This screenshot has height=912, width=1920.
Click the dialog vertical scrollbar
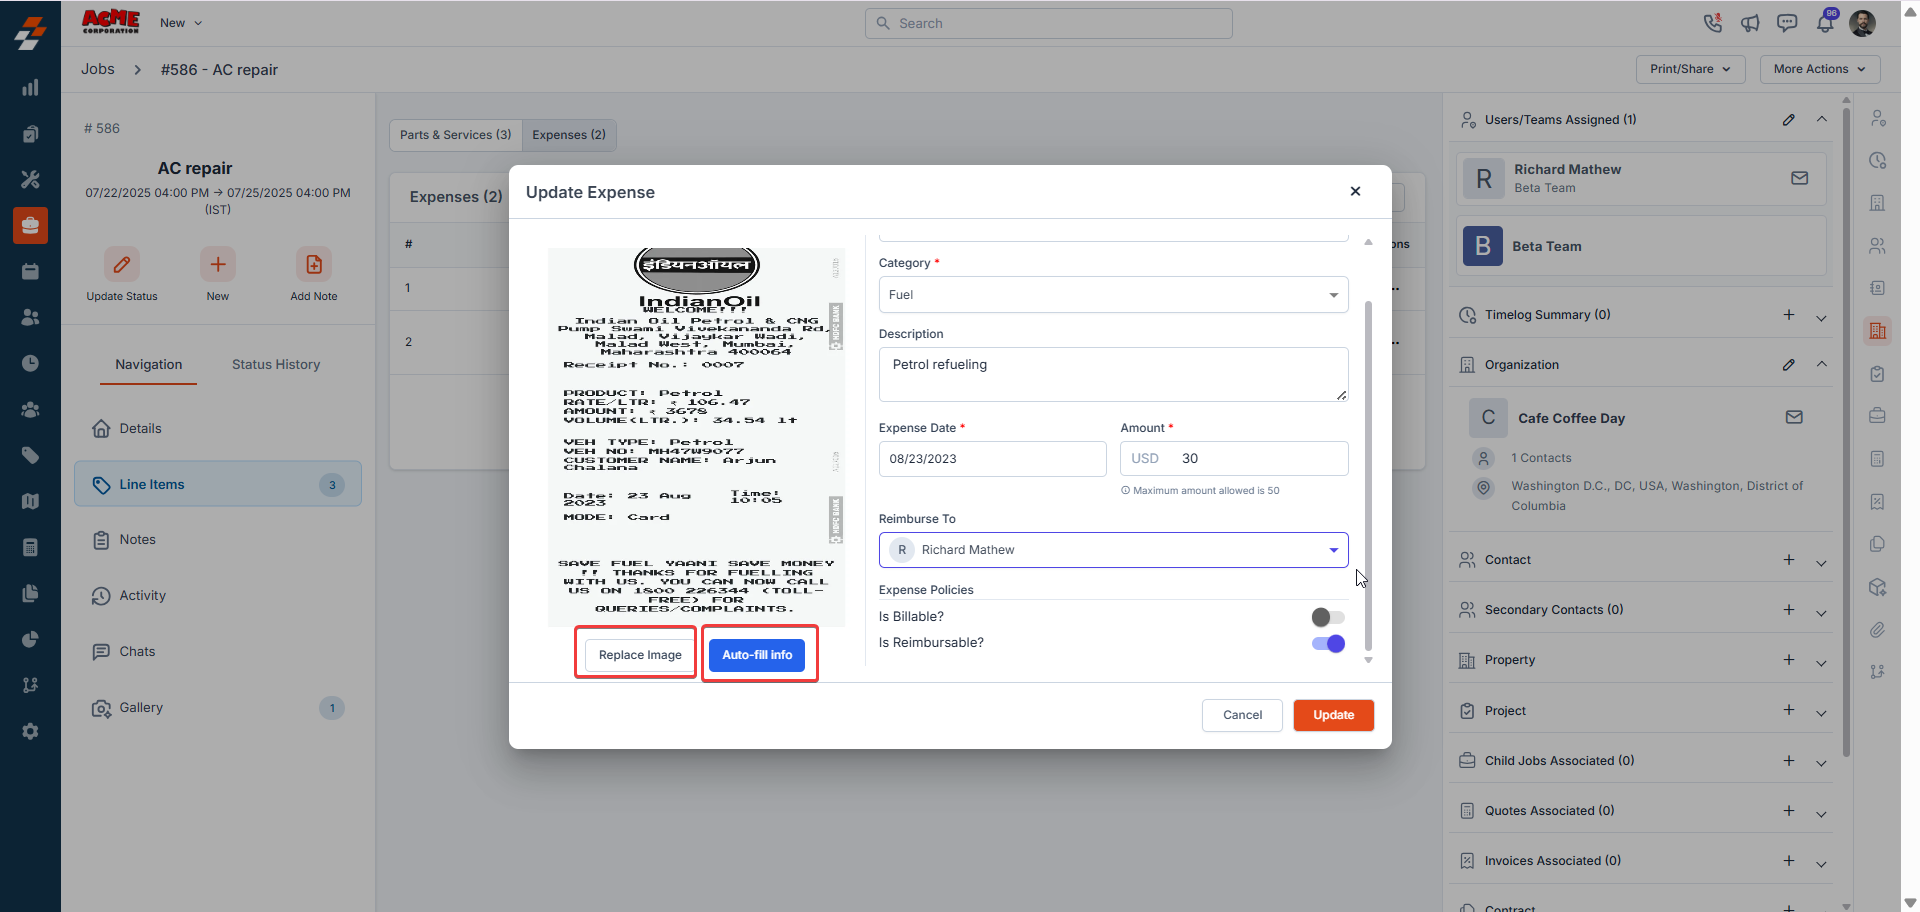click(x=1368, y=475)
